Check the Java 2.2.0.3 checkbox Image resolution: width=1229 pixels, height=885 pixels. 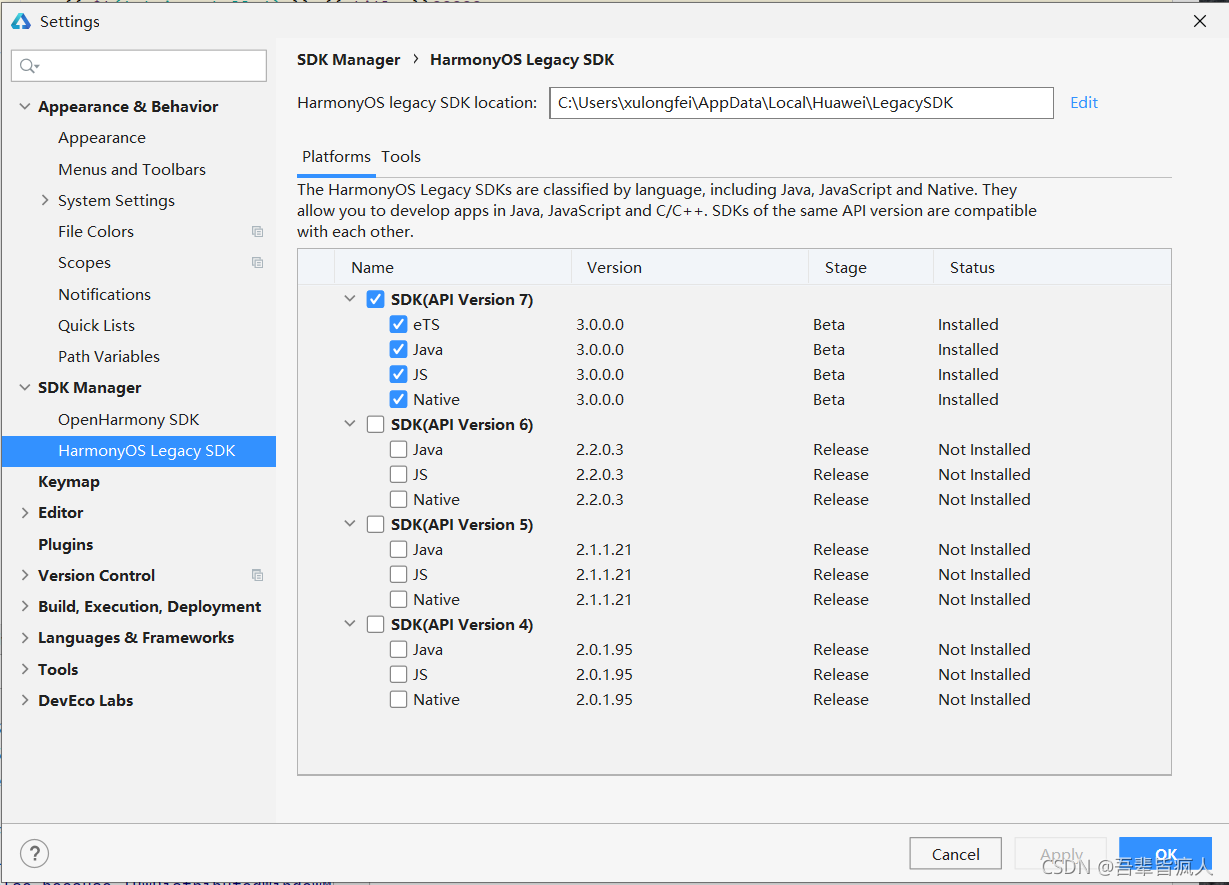pyautogui.click(x=398, y=450)
